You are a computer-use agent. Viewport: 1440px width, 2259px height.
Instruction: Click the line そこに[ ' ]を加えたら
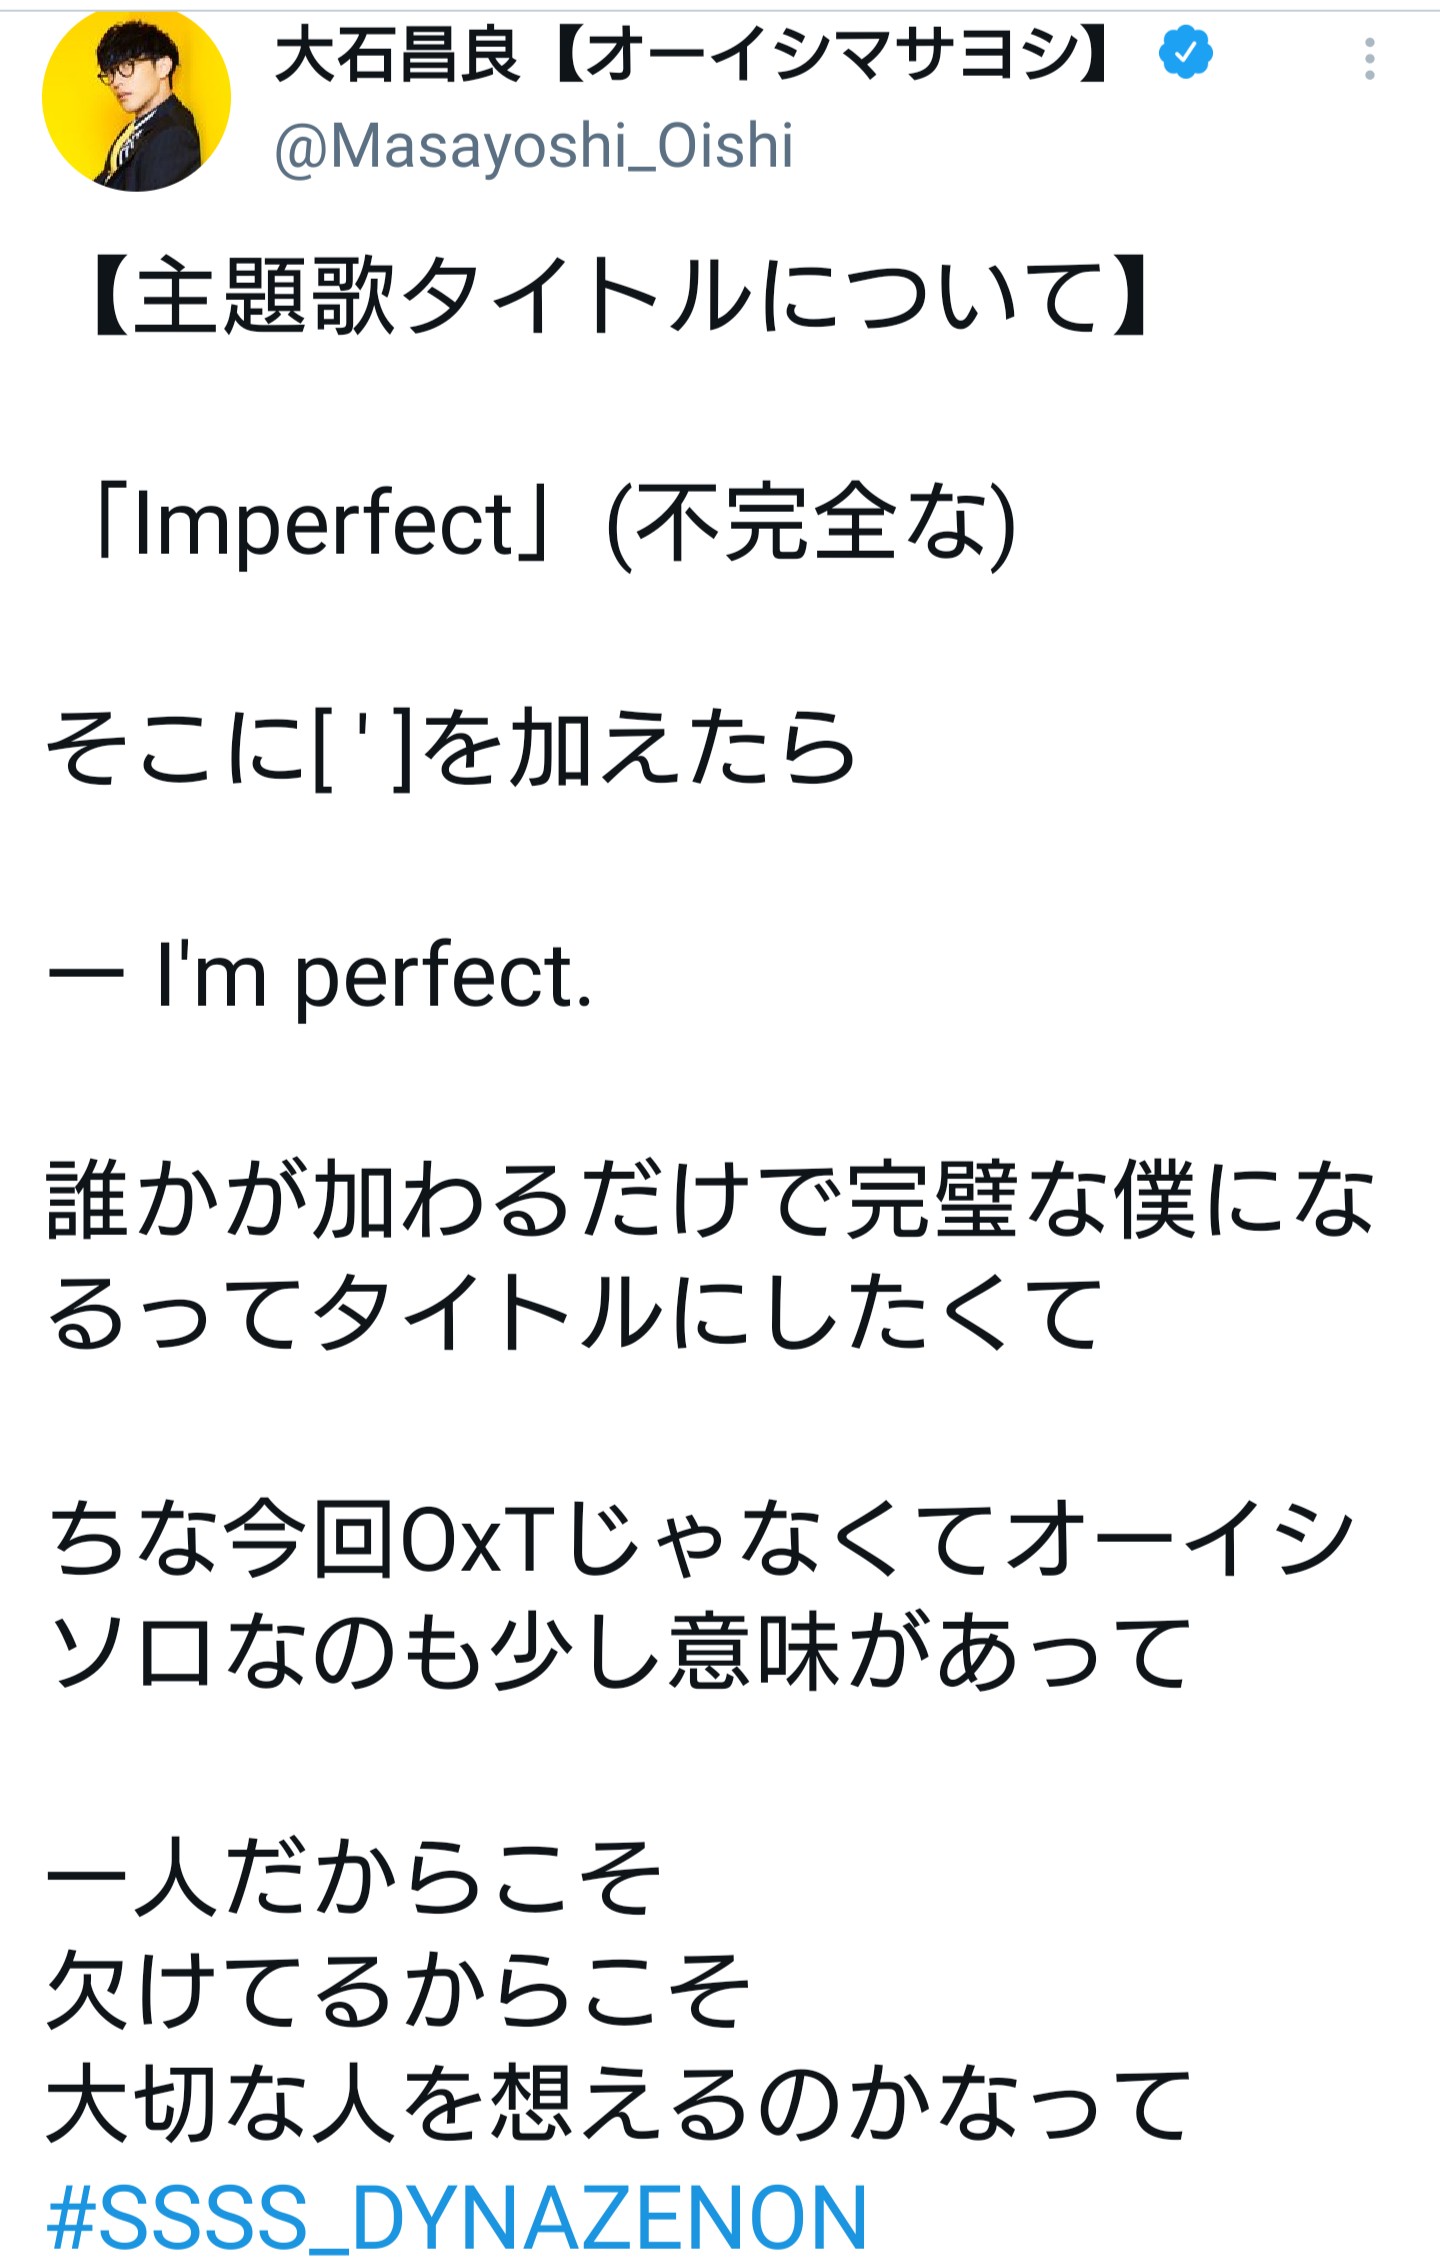[x=451, y=749]
